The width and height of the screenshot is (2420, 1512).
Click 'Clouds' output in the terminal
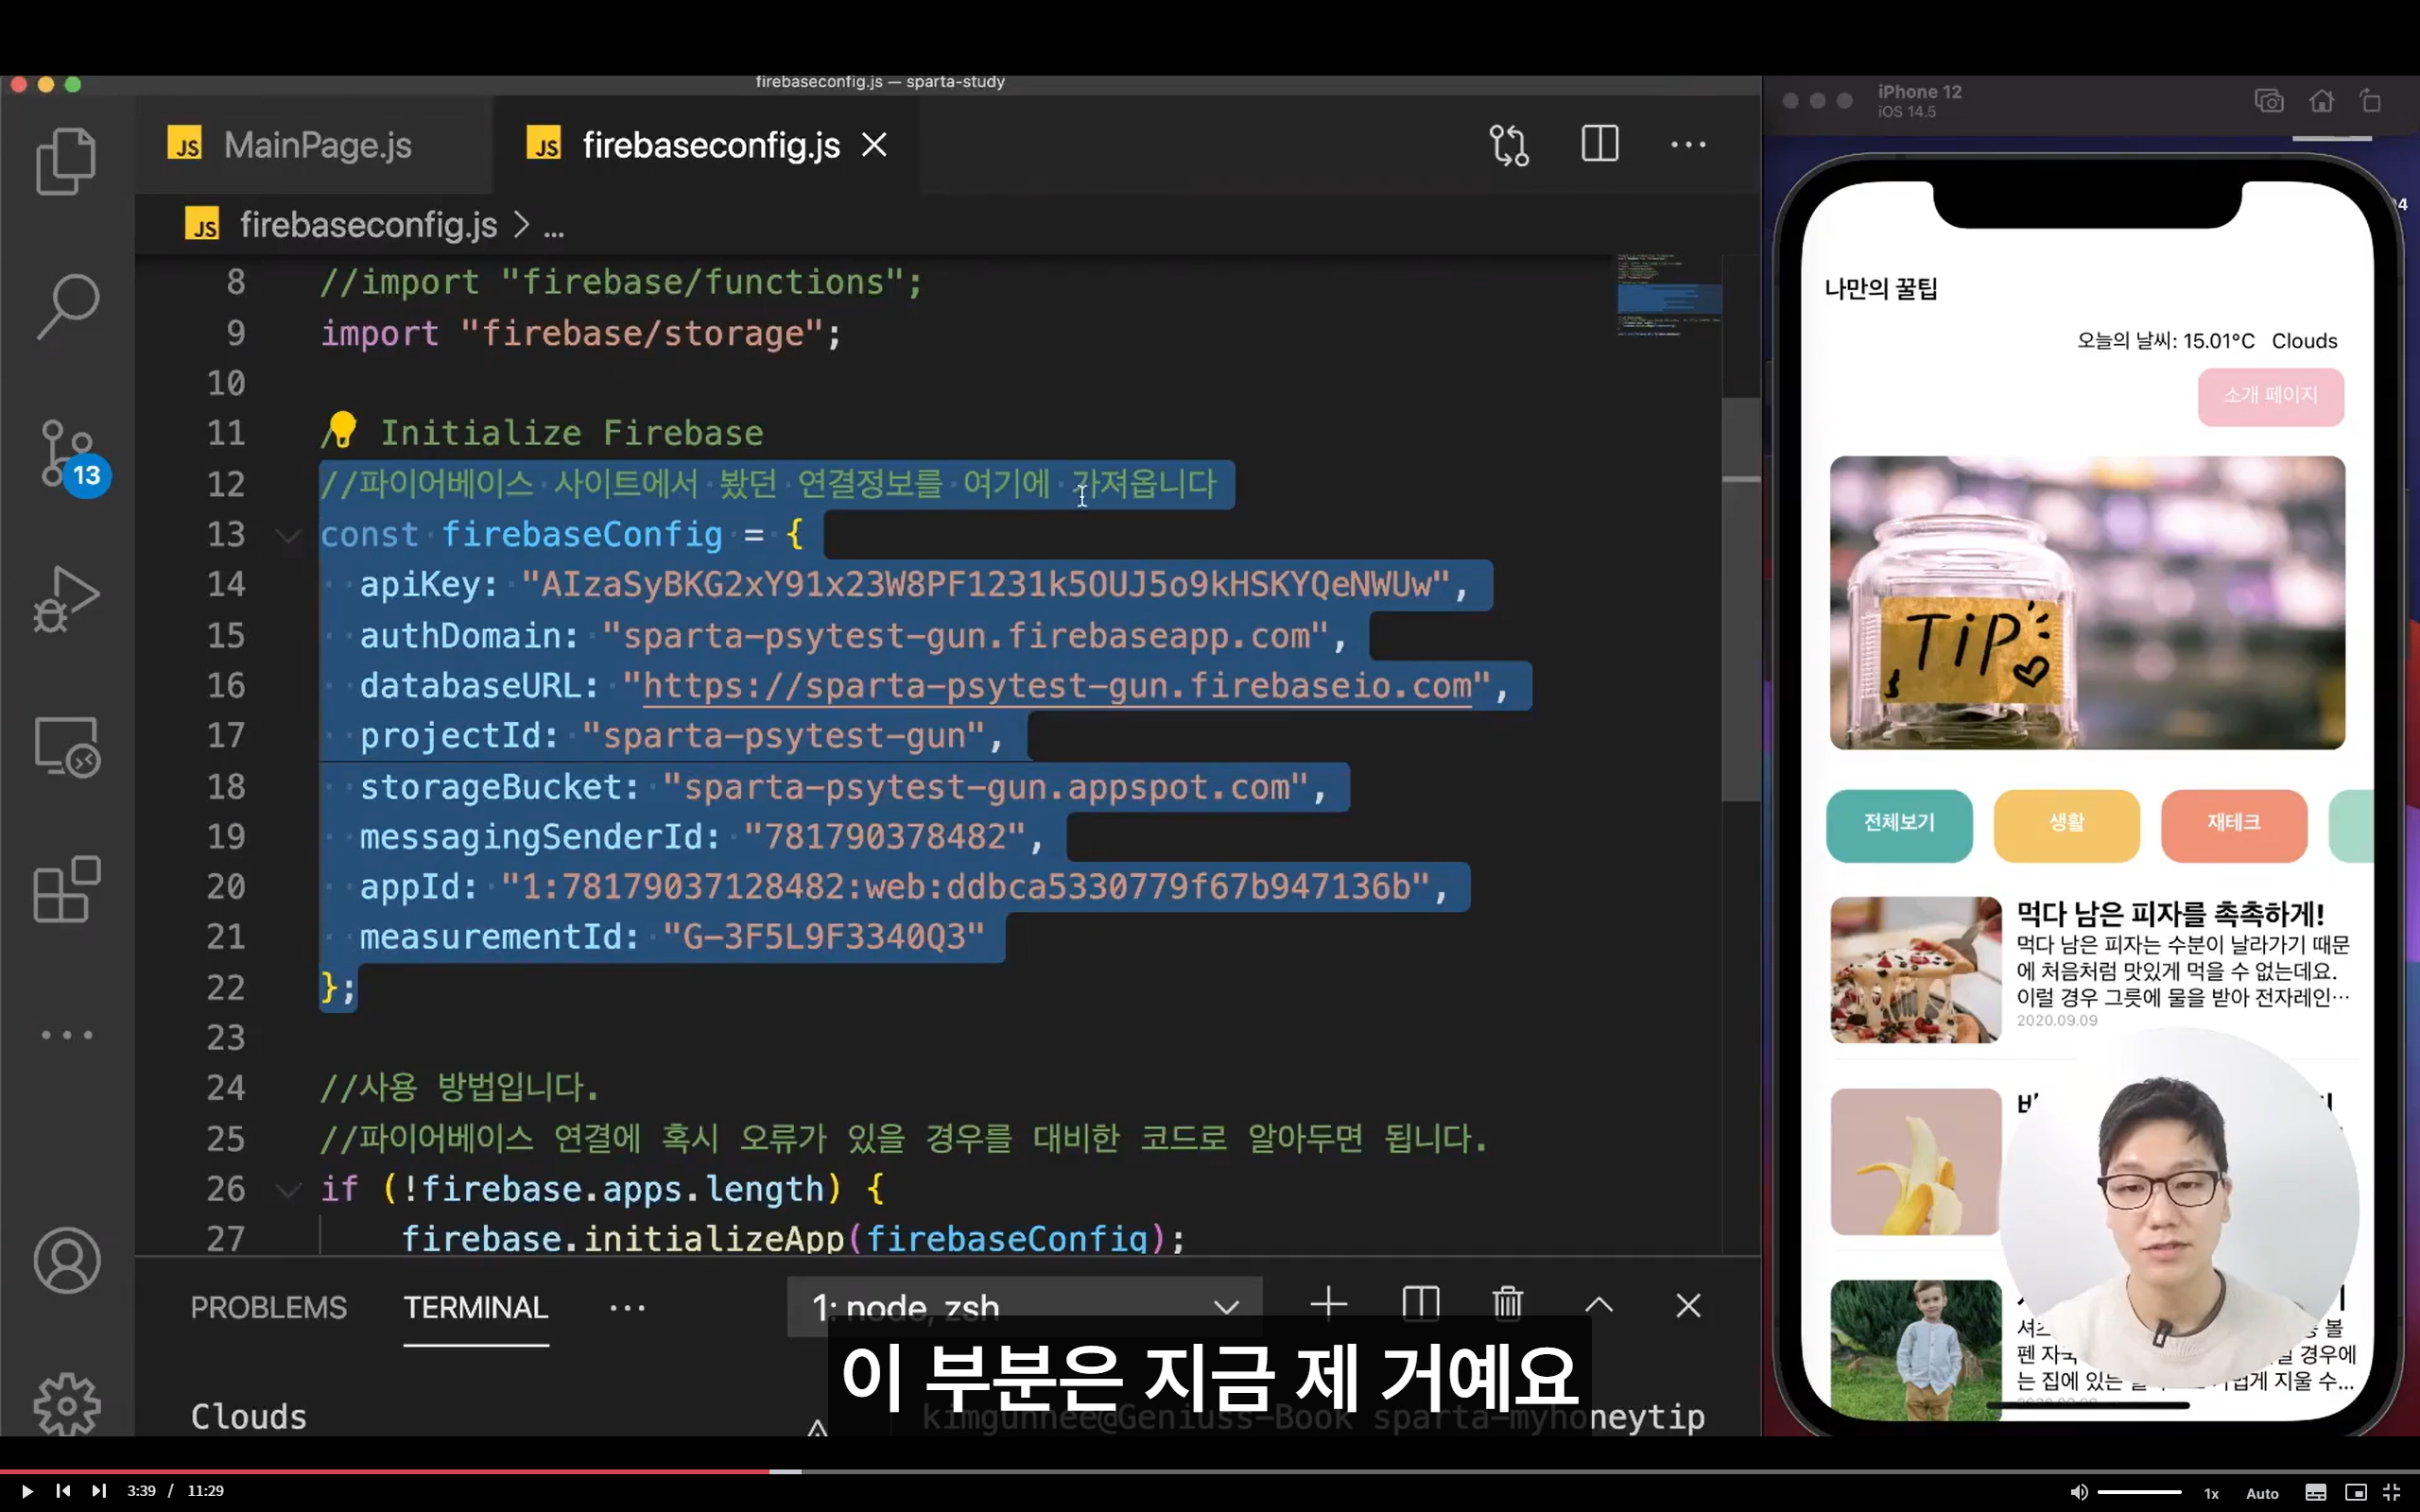(249, 1417)
